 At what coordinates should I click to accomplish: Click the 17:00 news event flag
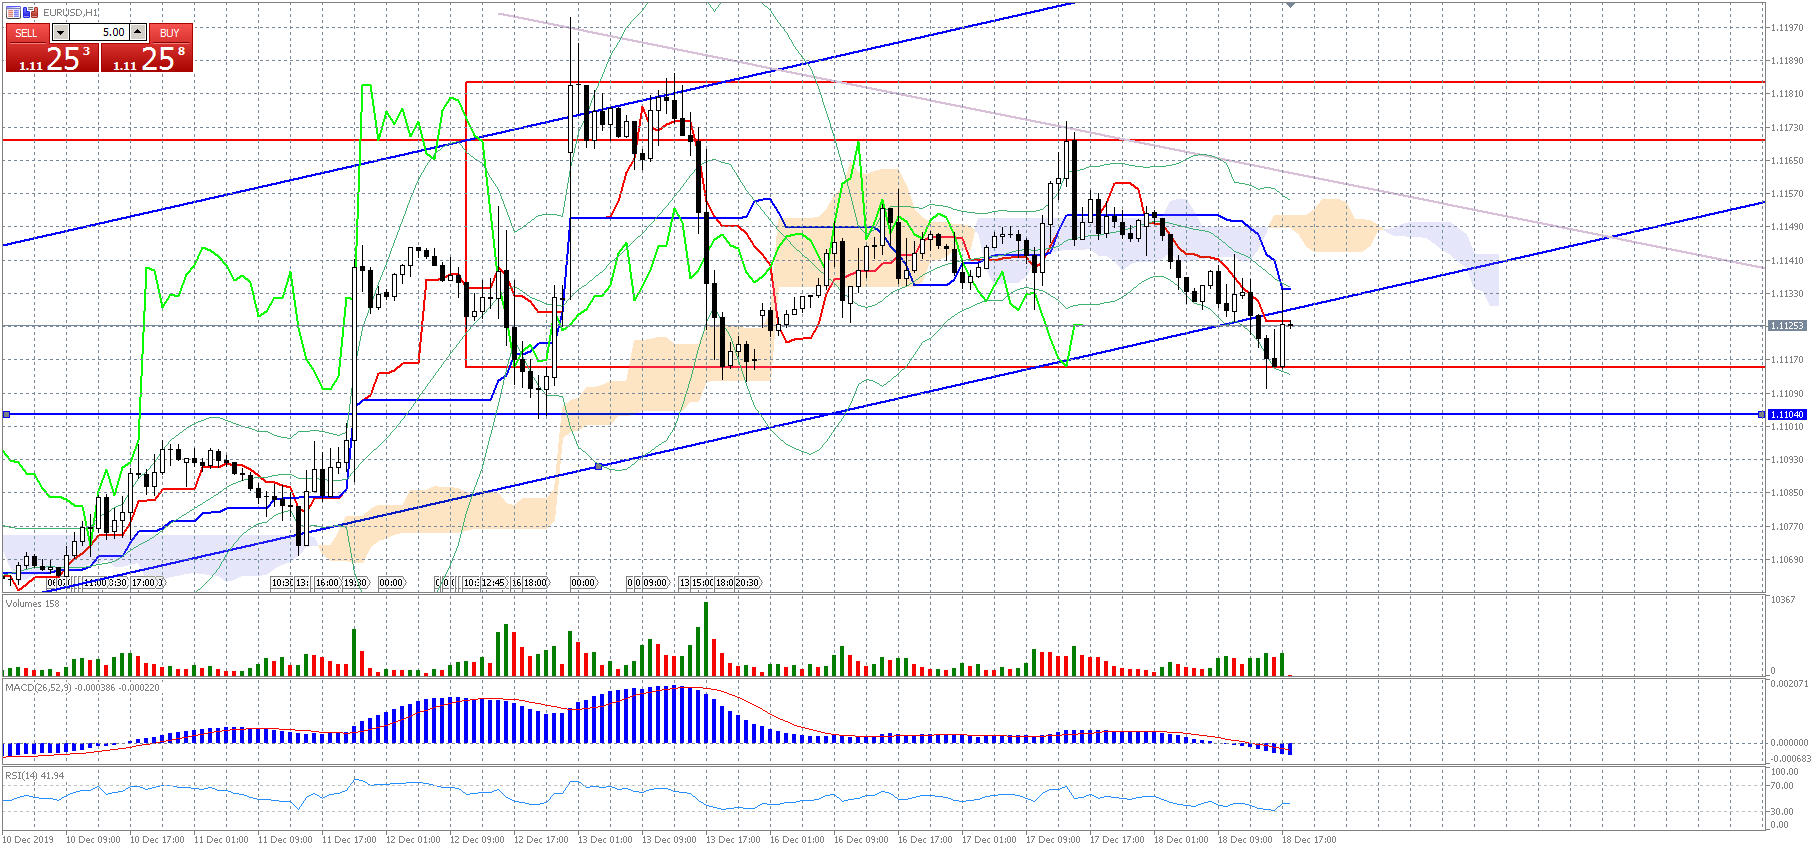[x=145, y=583]
